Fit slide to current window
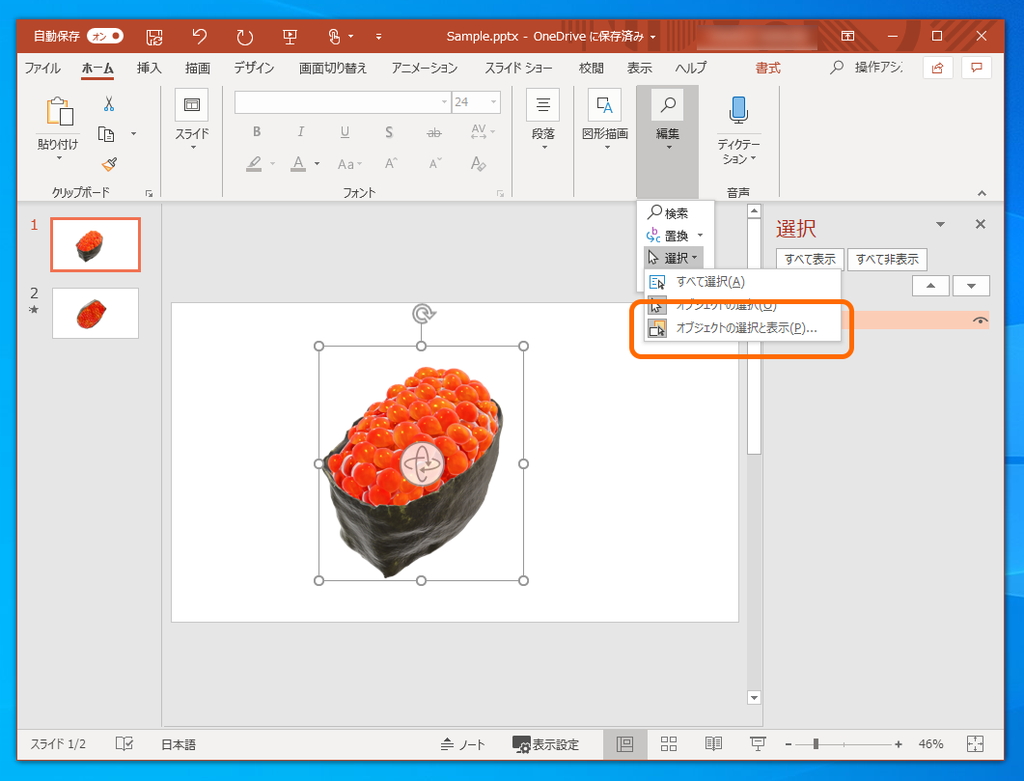 [974, 744]
